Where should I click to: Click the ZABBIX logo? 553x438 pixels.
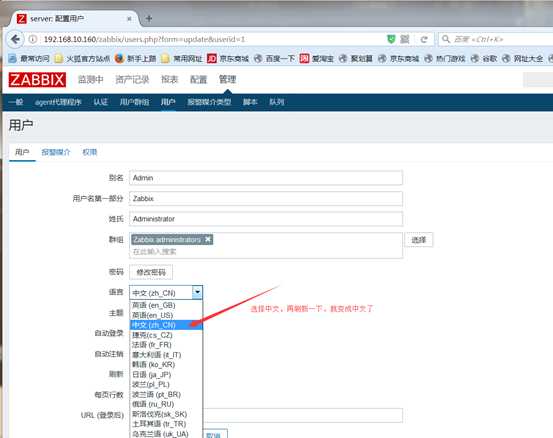pos(37,80)
